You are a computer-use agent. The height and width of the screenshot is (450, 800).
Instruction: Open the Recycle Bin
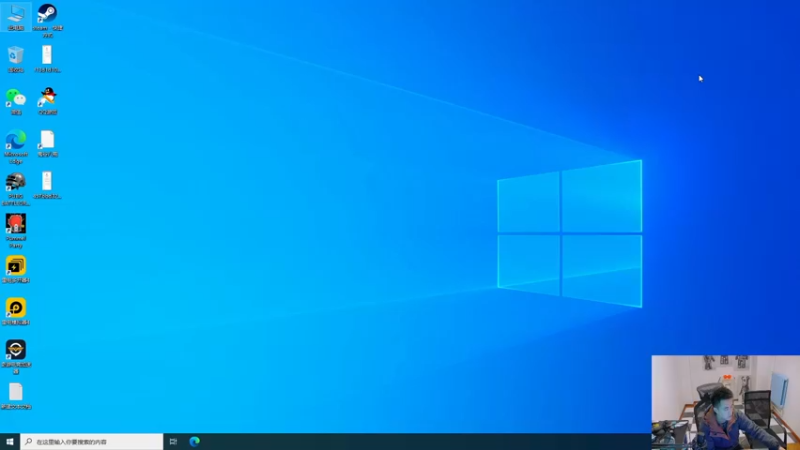[x=16, y=59]
